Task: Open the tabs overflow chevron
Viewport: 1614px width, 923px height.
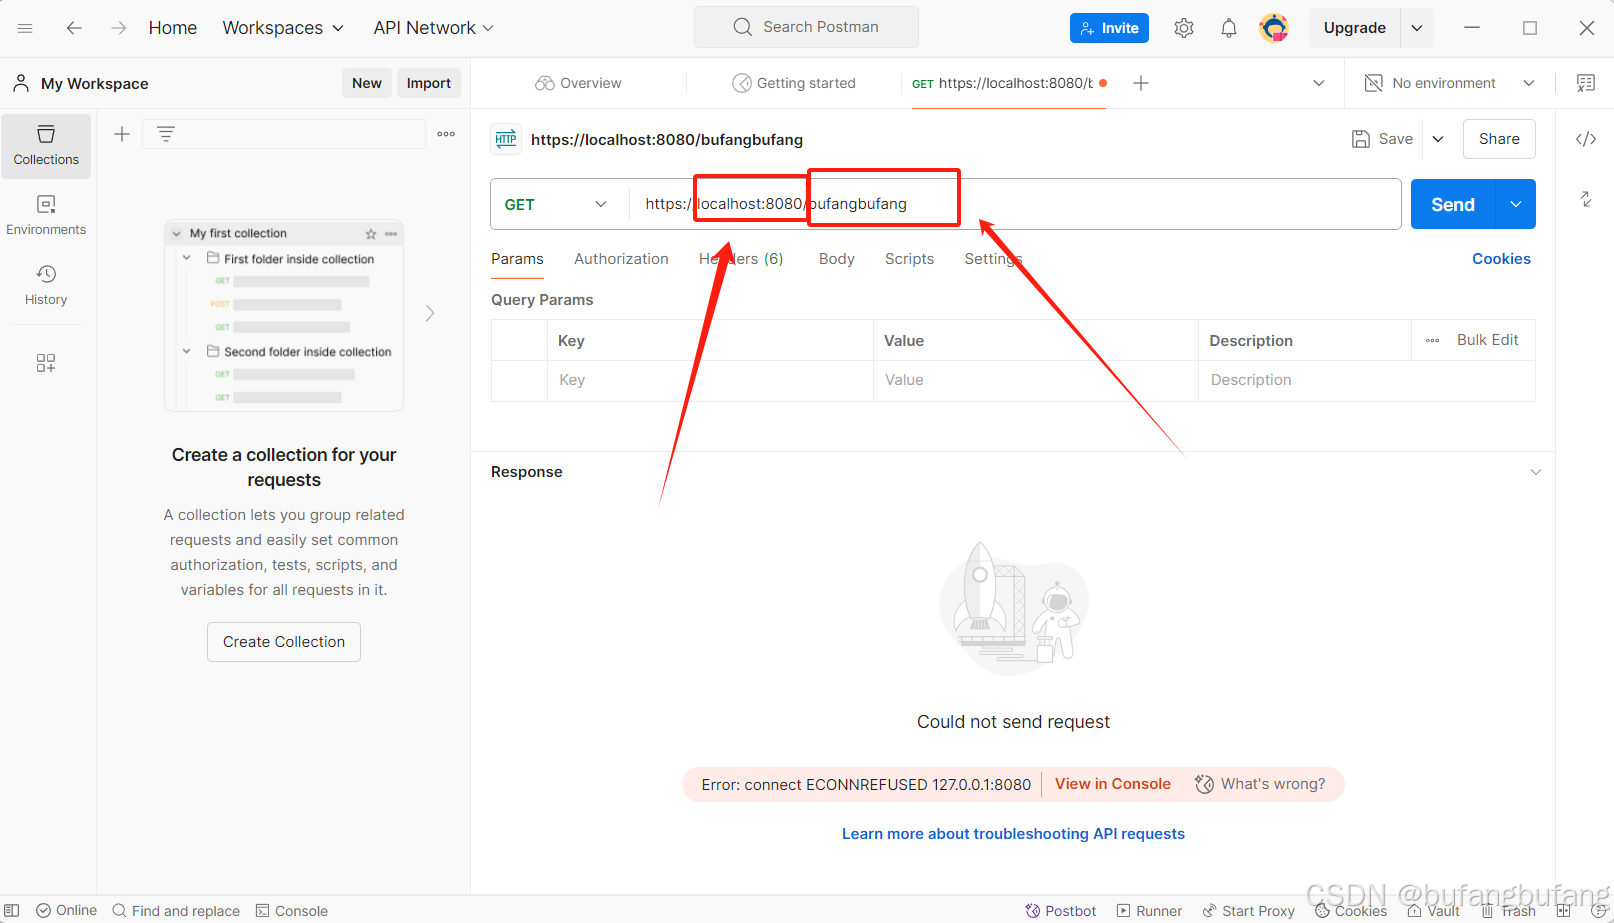Action: point(1319,83)
